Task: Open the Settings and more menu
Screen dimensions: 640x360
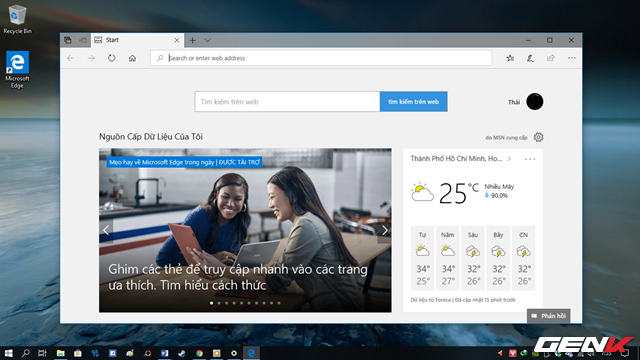Action: coord(571,58)
